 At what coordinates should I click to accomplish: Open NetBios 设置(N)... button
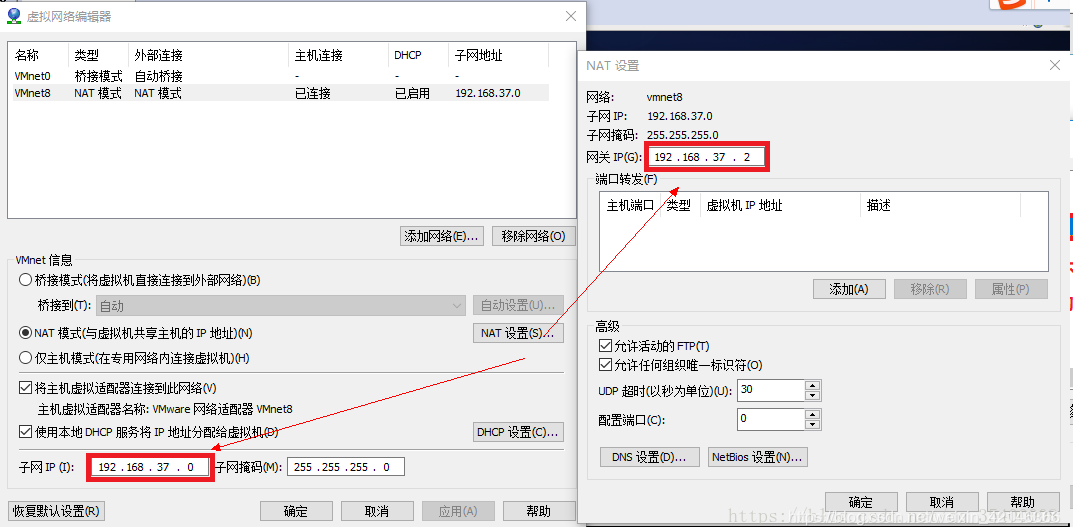click(758, 457)
